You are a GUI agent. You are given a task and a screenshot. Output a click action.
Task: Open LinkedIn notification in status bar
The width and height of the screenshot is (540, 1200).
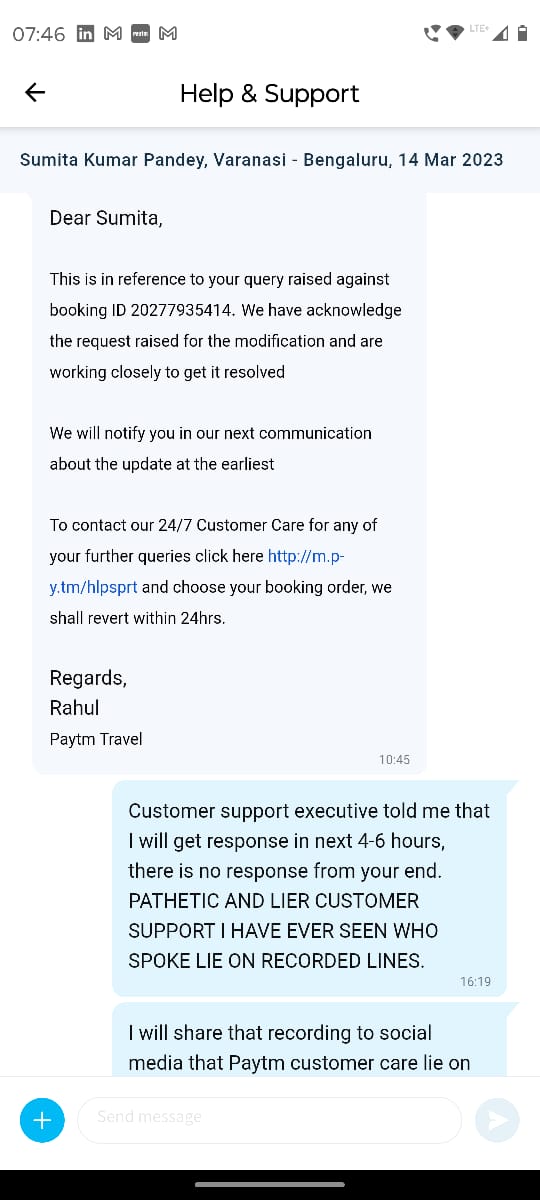(x=86, y=33)
